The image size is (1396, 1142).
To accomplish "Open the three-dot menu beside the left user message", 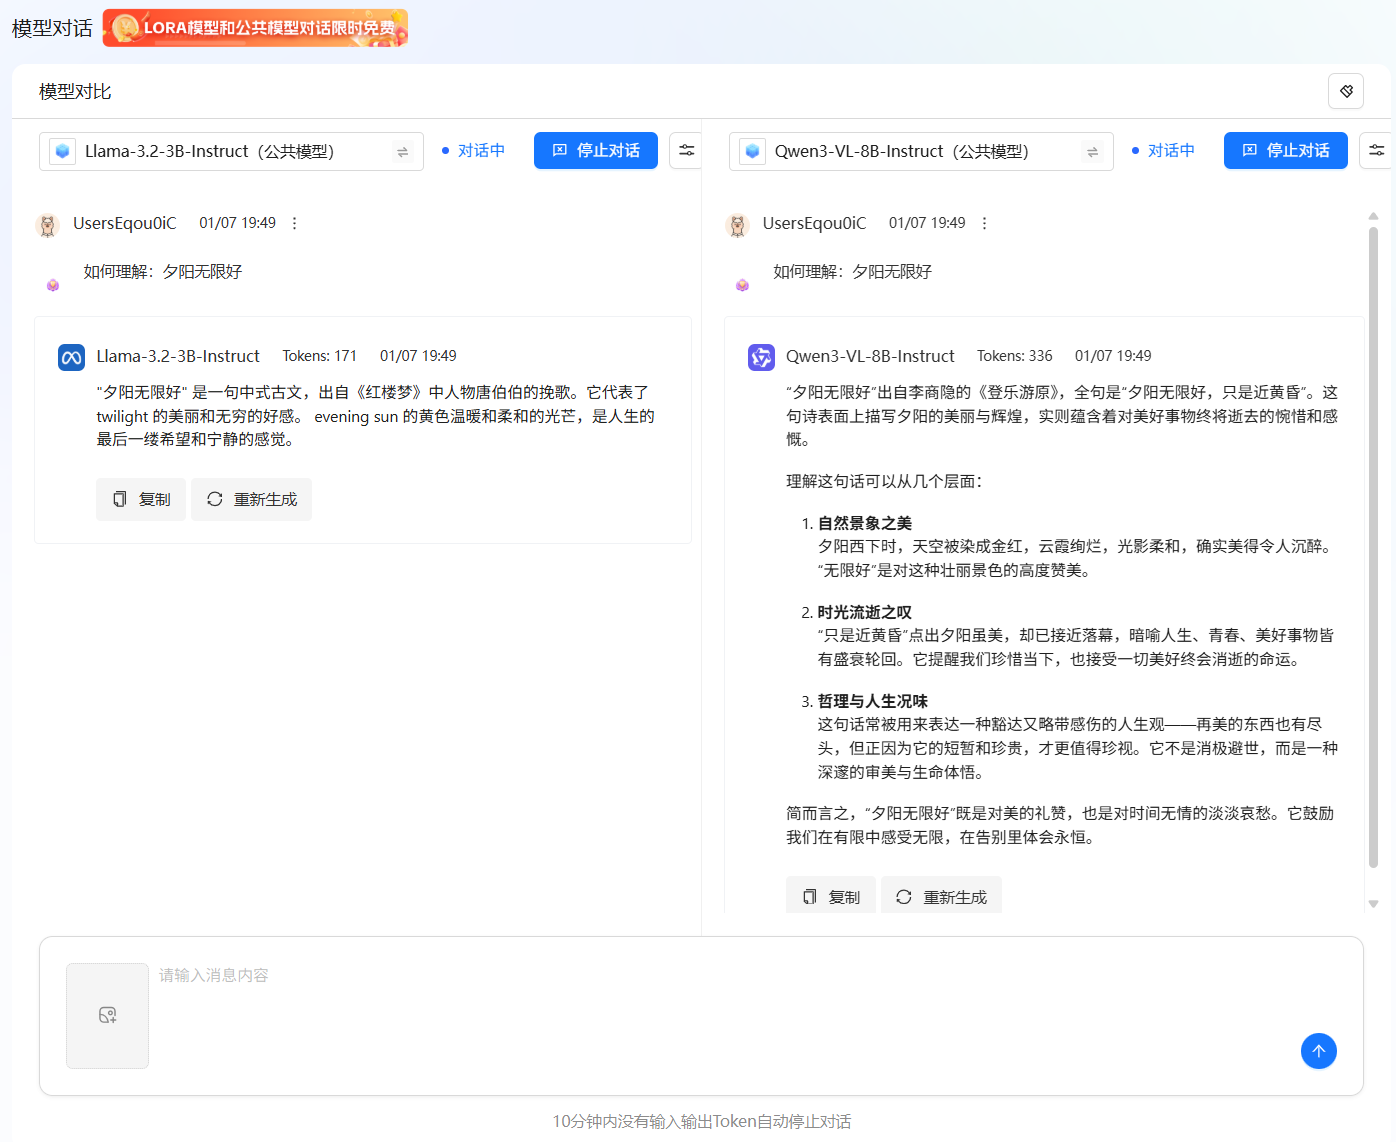I will (x=294, y=223).
